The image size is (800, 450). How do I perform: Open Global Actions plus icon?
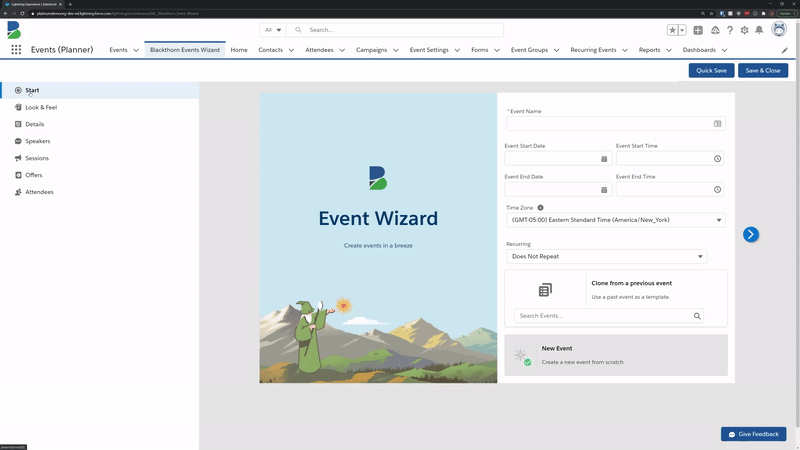[x=698, y=30]
